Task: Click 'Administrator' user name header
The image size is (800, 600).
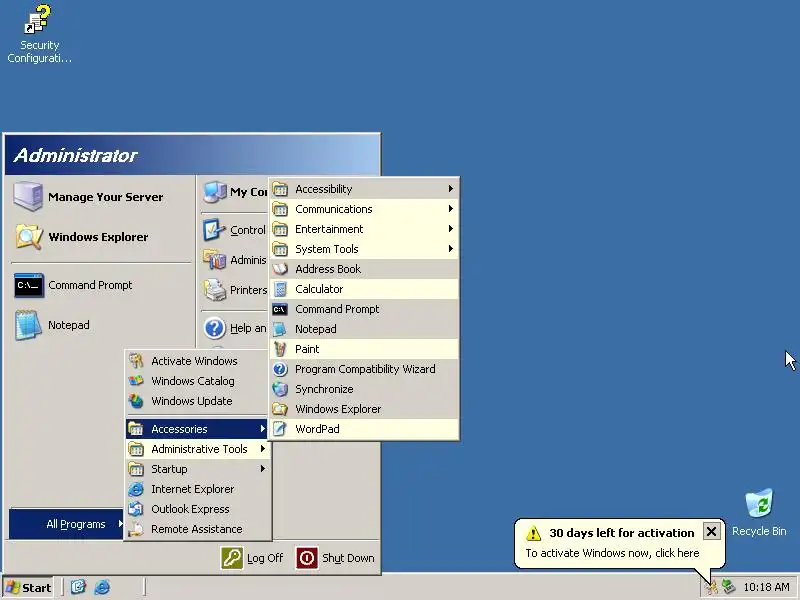Action: [76, 155]
